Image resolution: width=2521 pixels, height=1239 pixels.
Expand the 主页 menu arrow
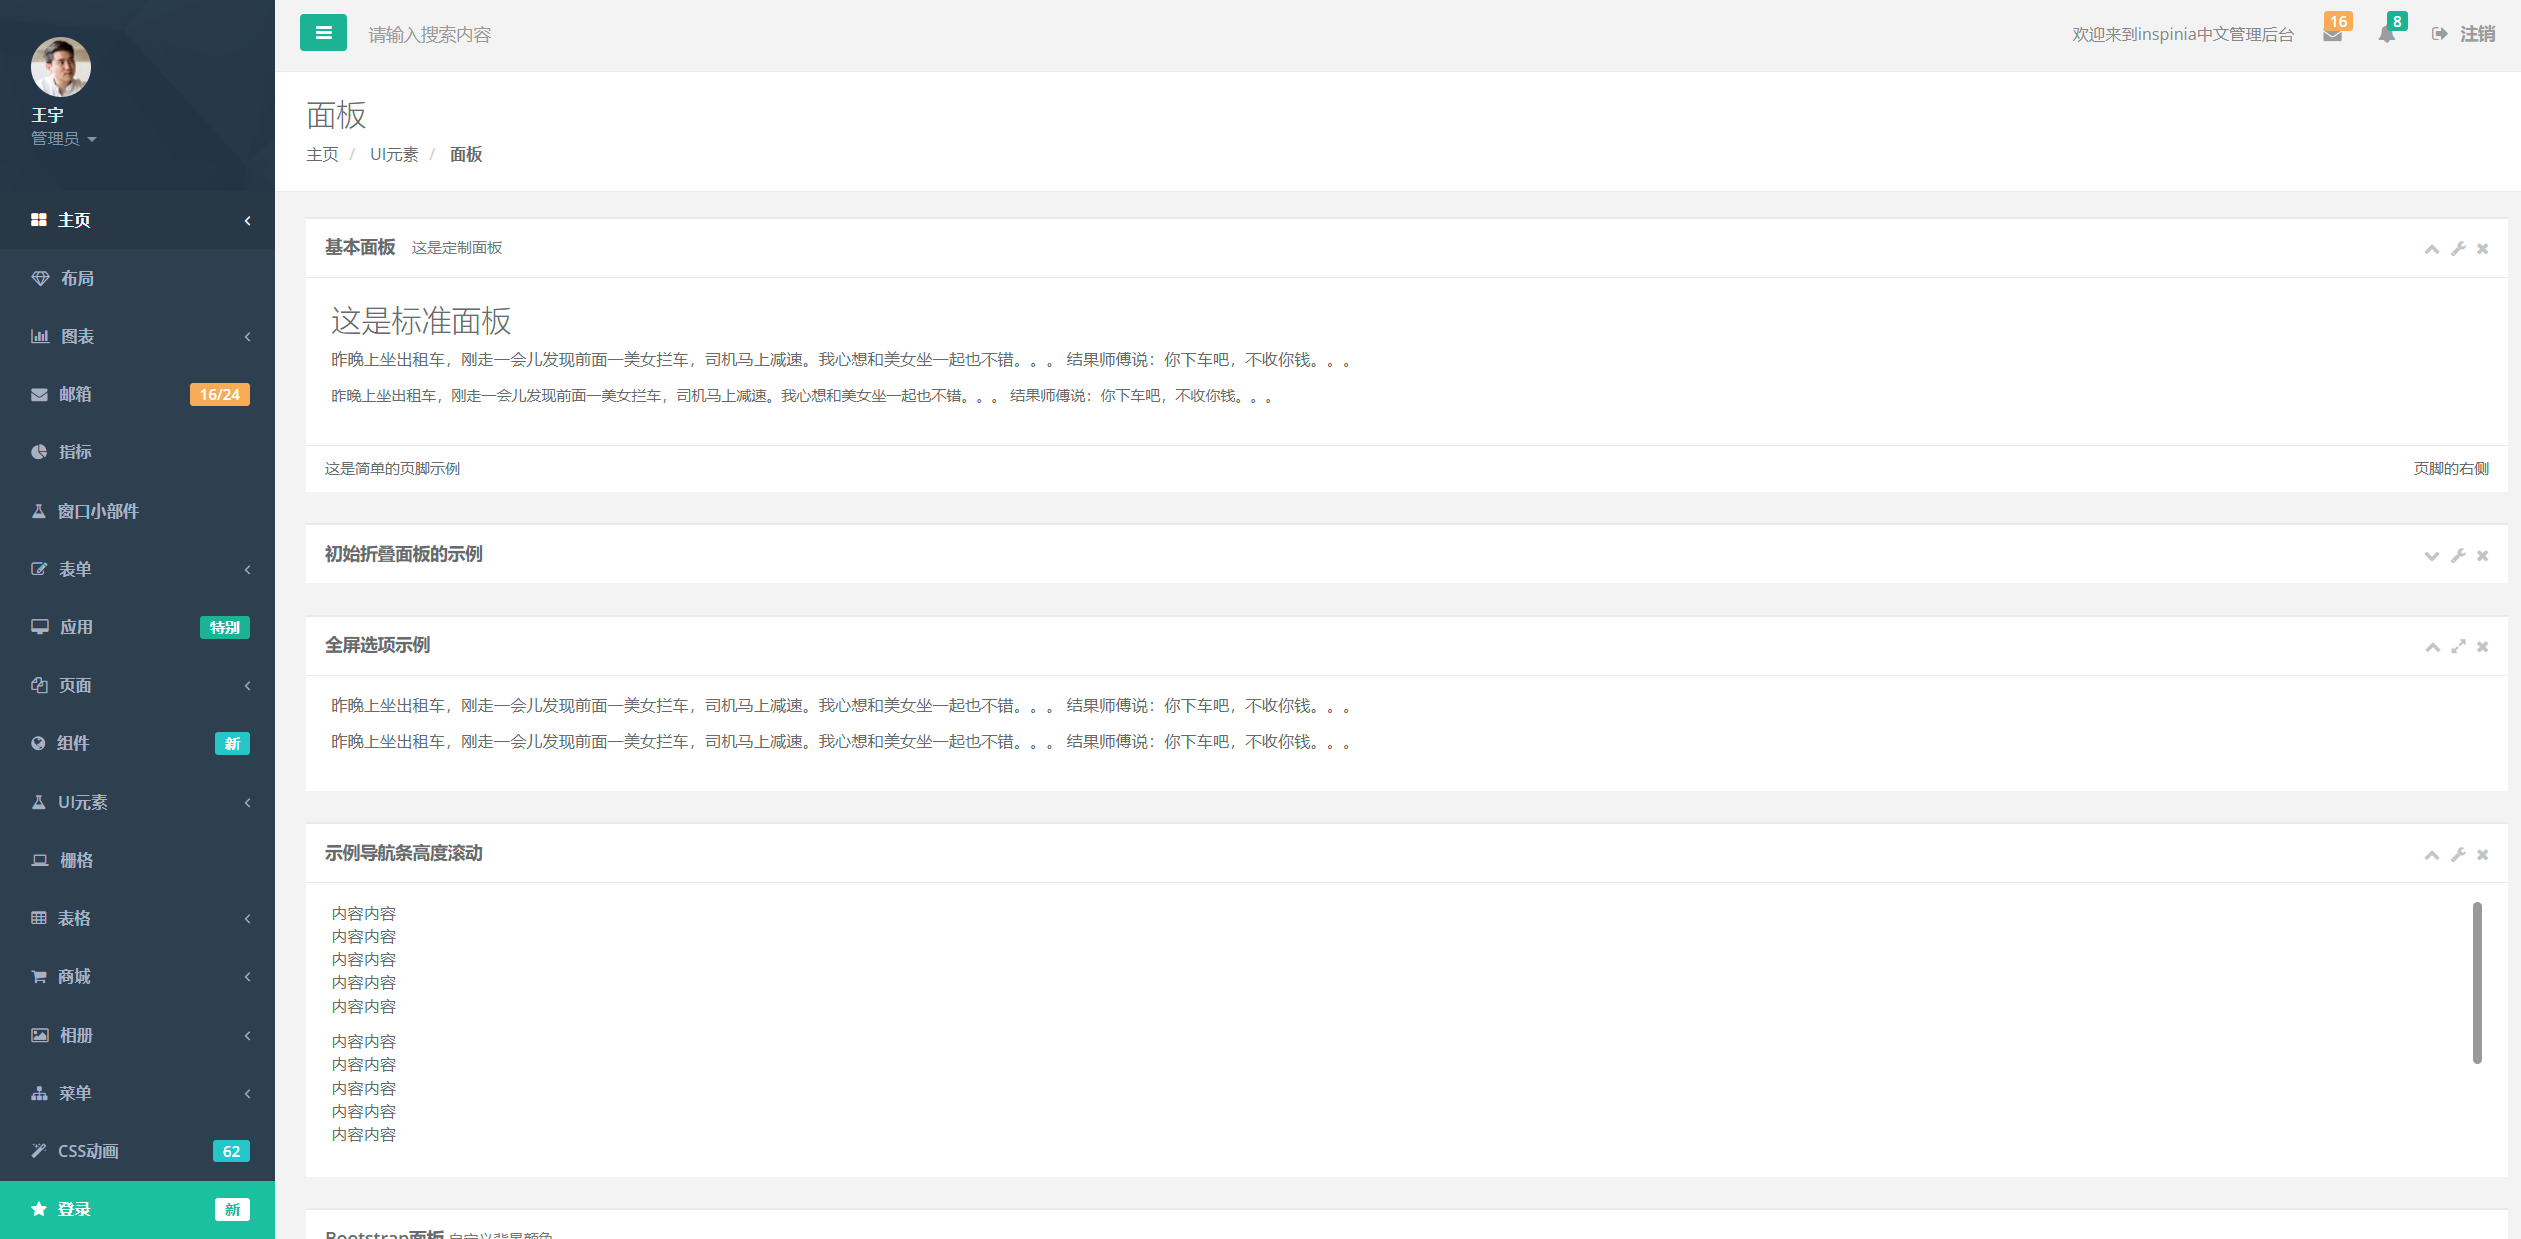pos(247,220)
